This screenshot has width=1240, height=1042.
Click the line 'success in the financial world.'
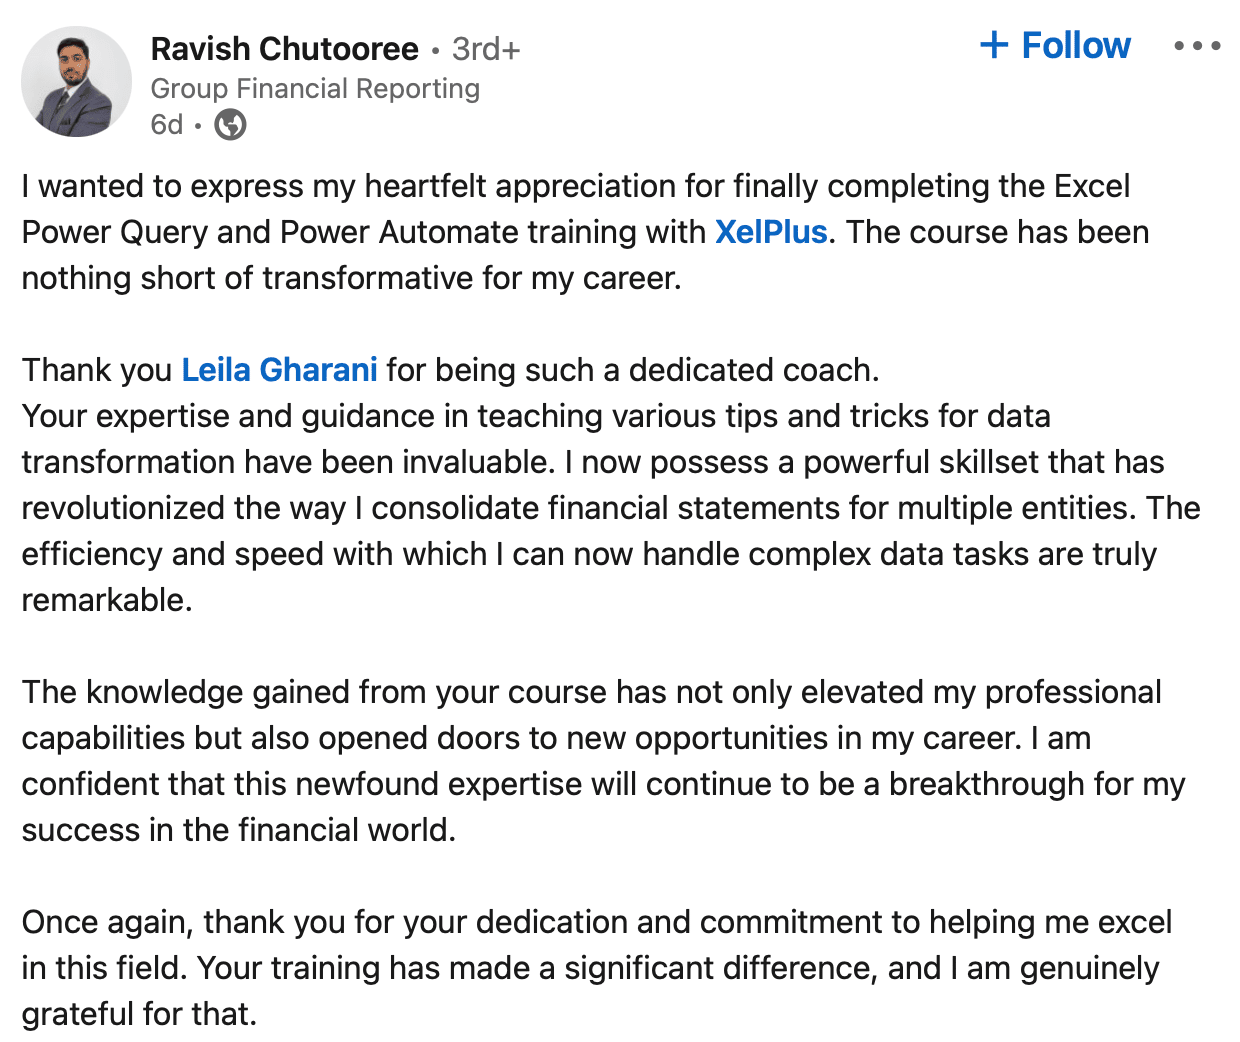click(x=239, y=830)
